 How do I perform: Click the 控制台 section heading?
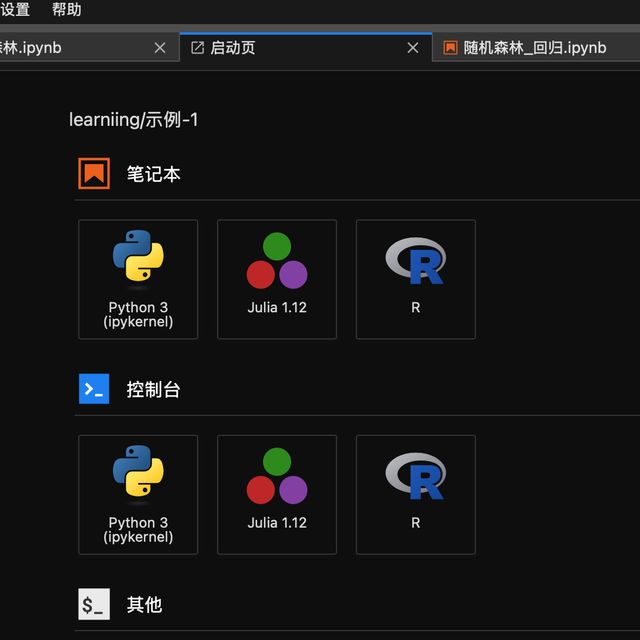point(153,389)
